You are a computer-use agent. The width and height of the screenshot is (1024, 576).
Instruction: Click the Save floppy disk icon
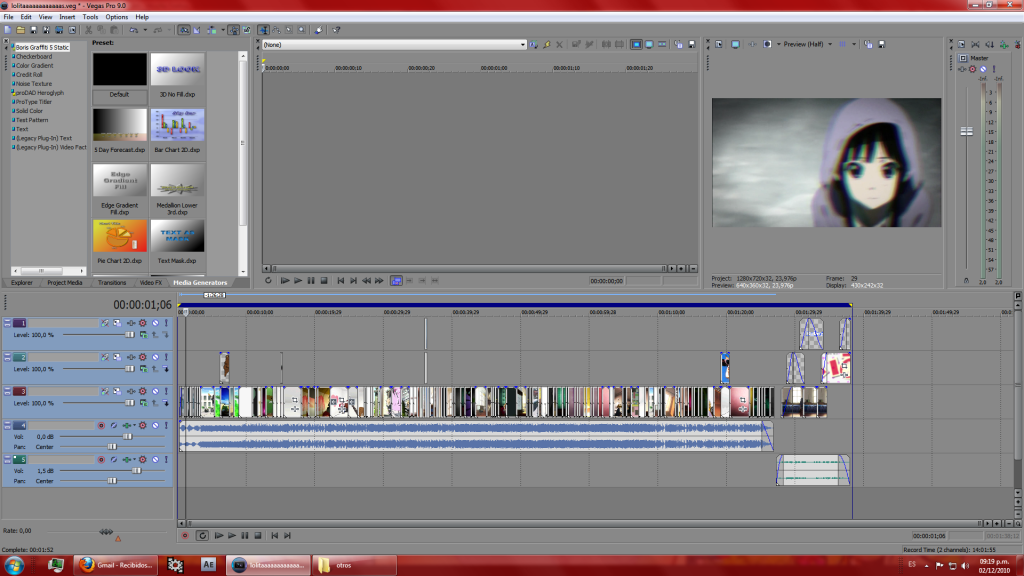tap(33, 30)
